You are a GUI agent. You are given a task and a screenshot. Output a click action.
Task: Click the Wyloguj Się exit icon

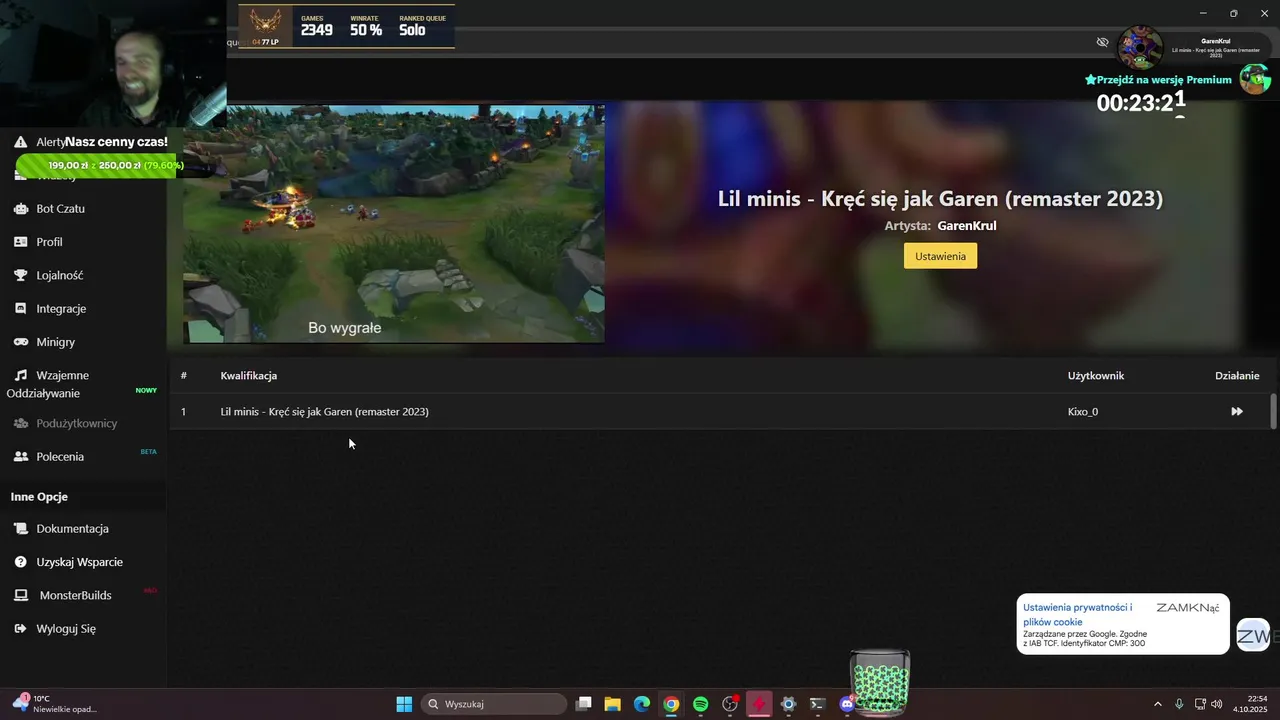[20, 629]
